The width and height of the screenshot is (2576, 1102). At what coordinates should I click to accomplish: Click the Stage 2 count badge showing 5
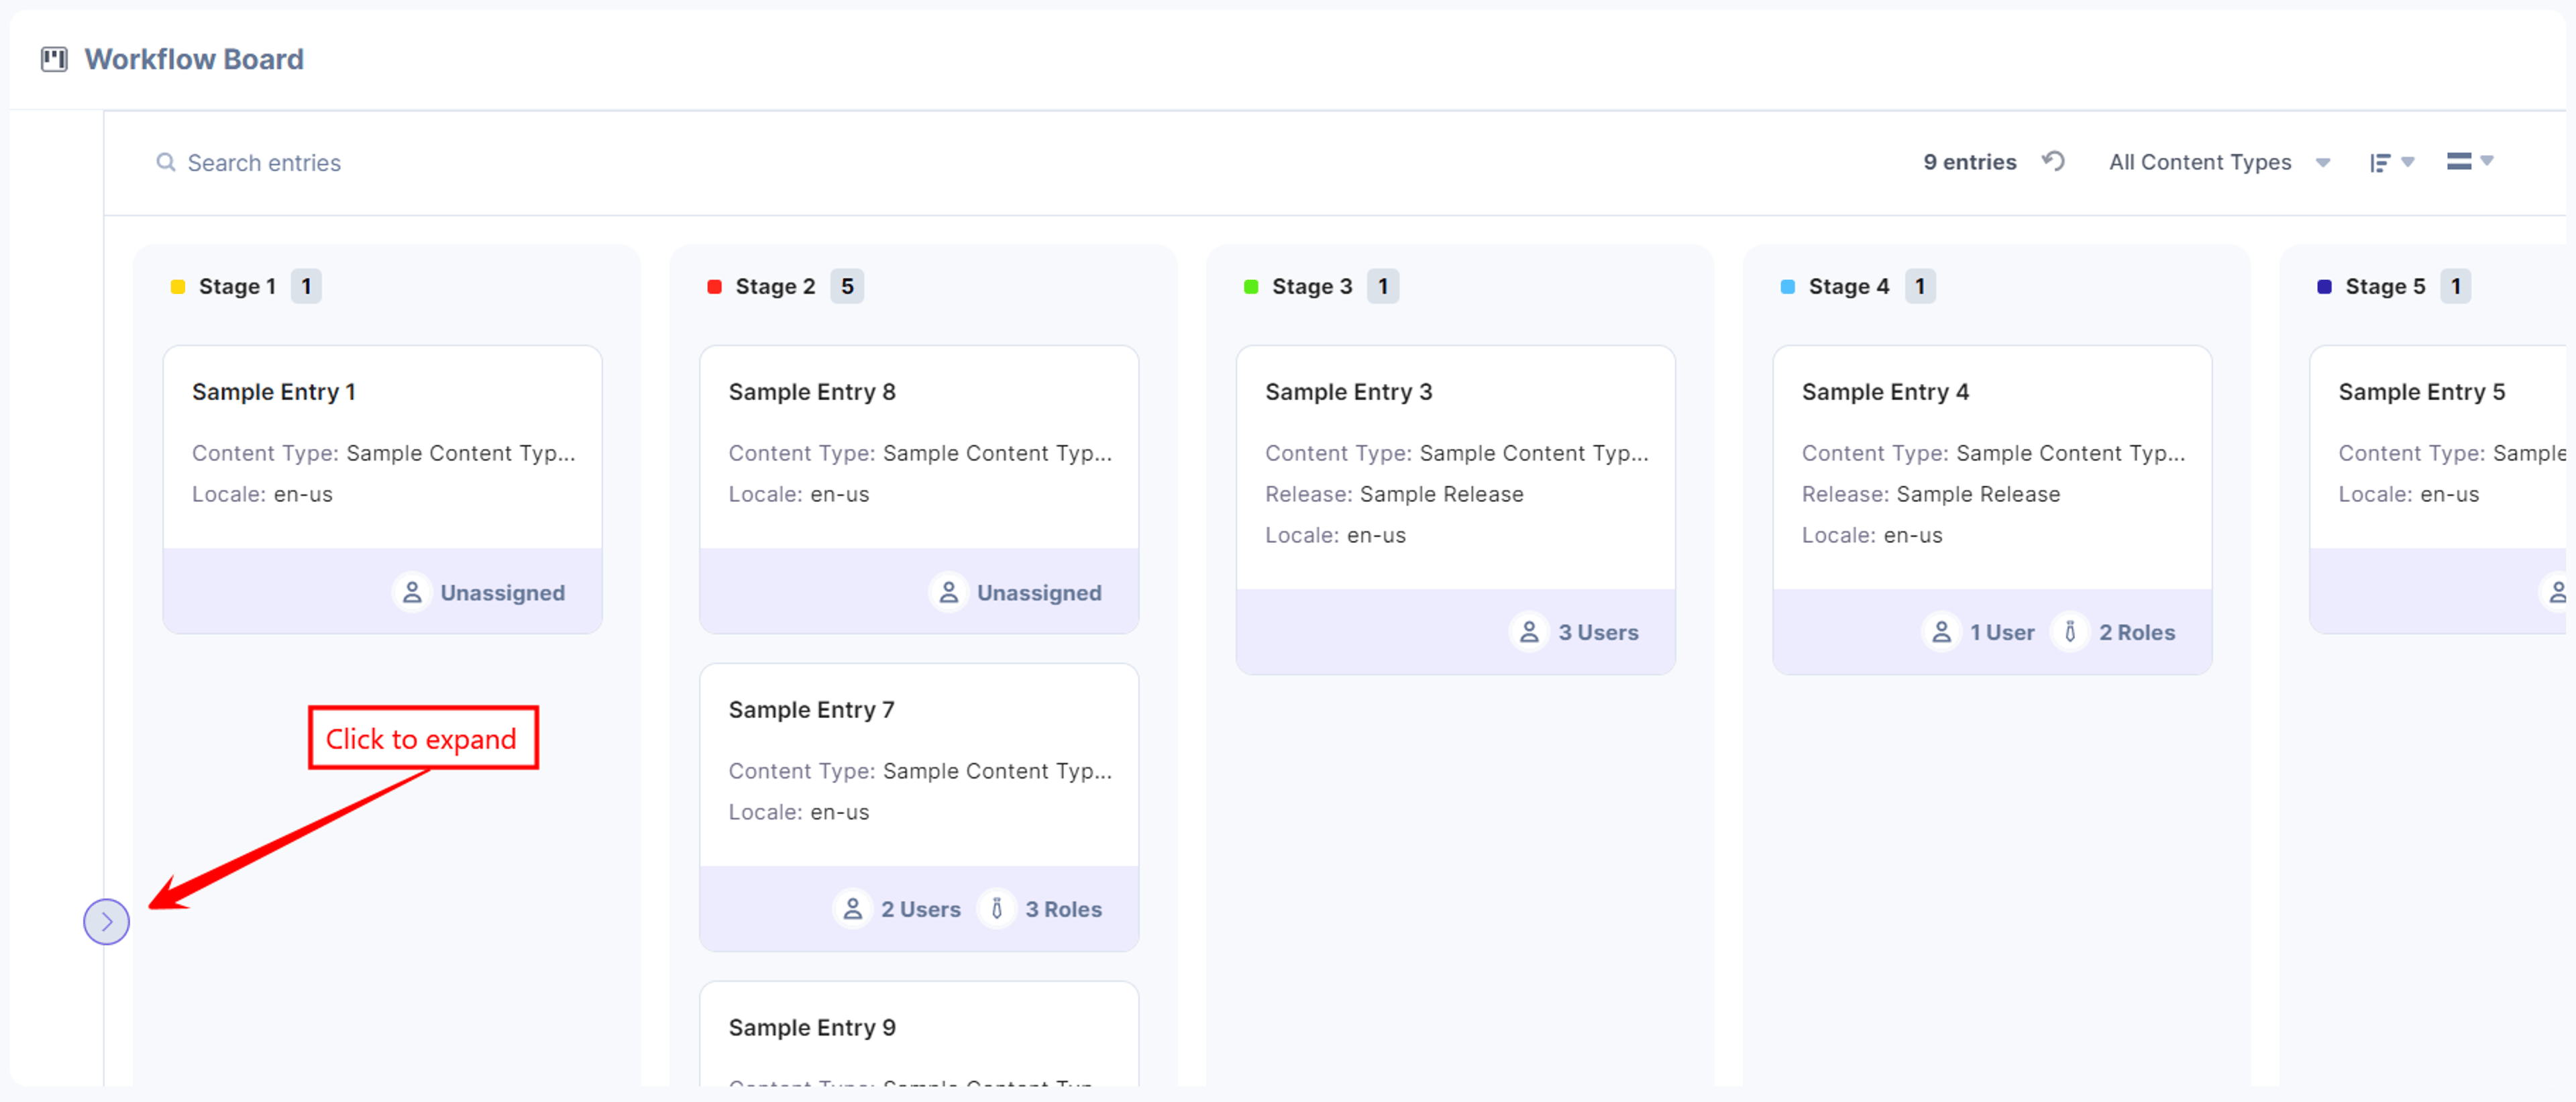coord(847,286)
